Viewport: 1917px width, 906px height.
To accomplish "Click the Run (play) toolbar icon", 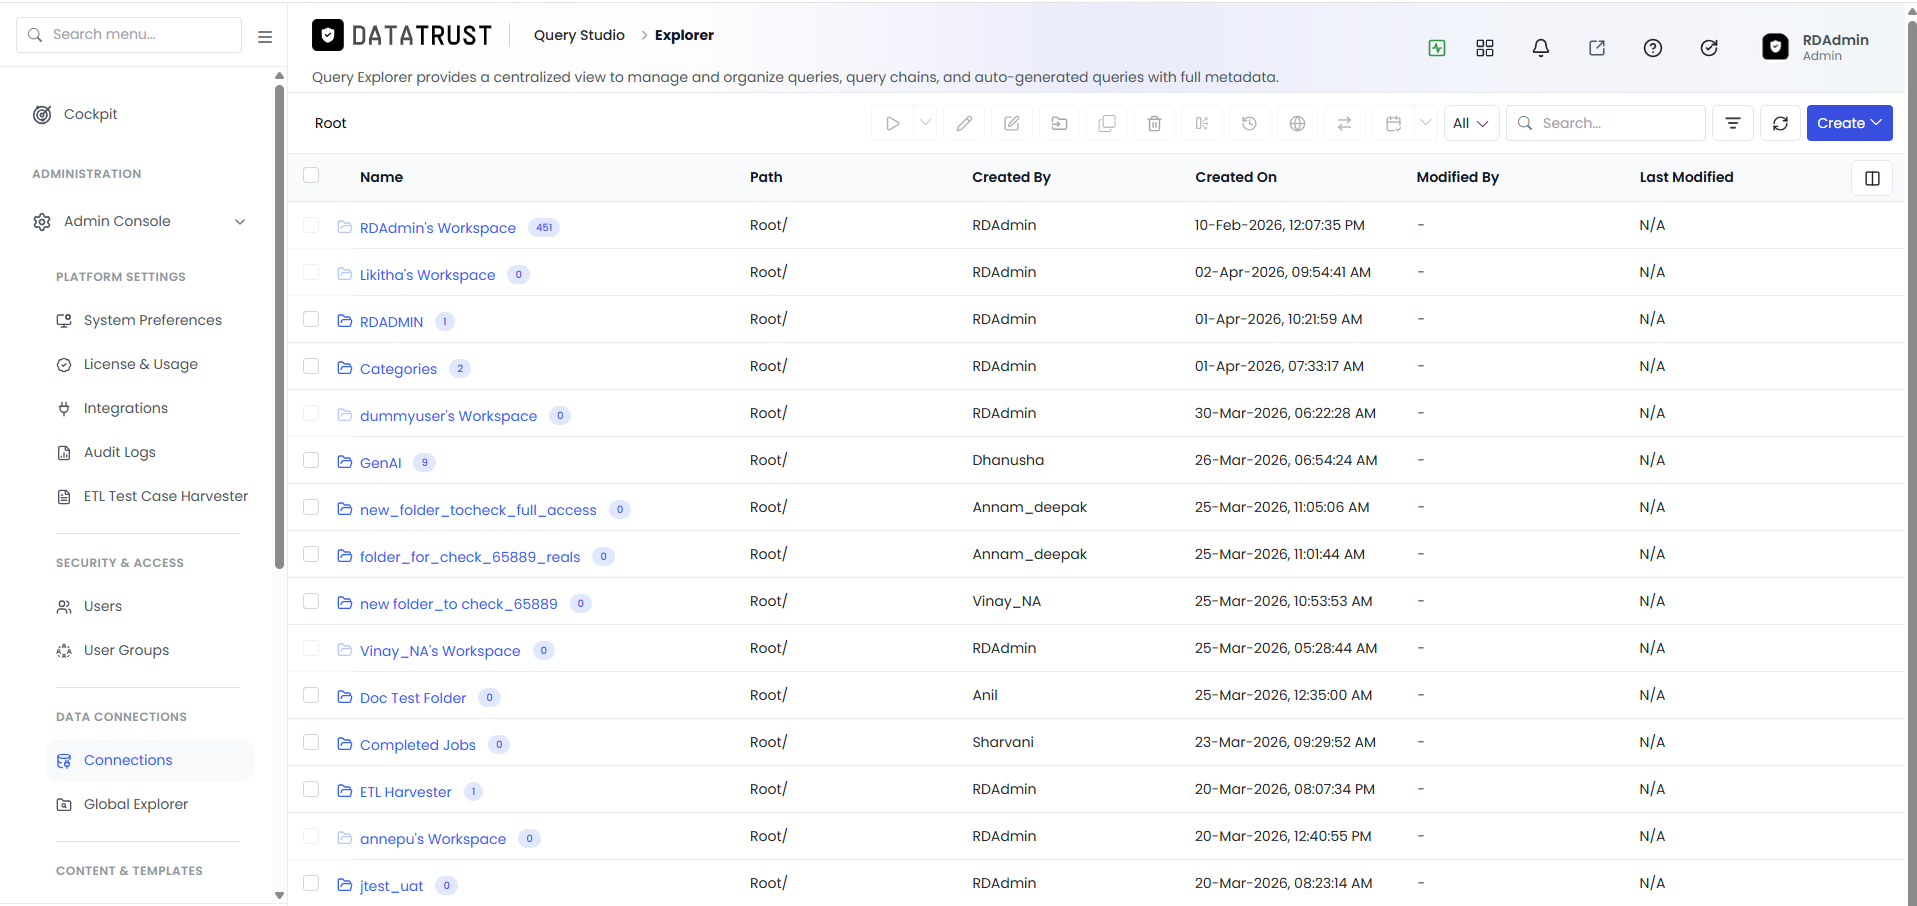I will 892,123.
